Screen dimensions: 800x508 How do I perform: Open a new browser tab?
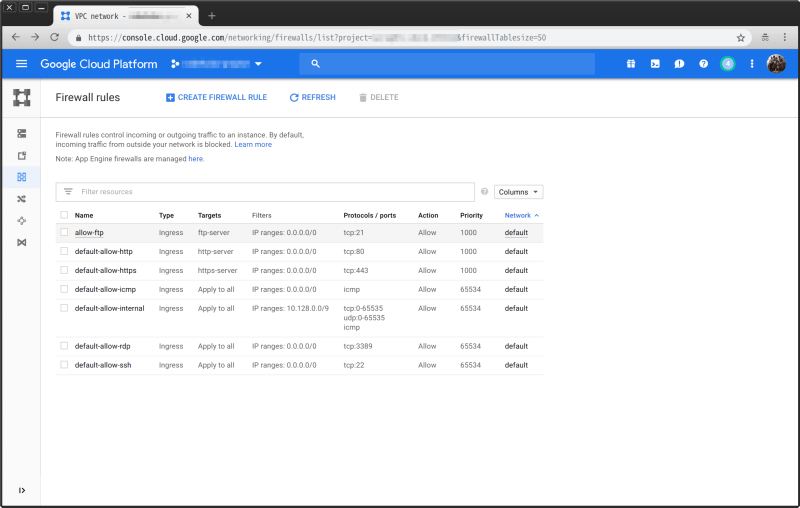(212, 16)
